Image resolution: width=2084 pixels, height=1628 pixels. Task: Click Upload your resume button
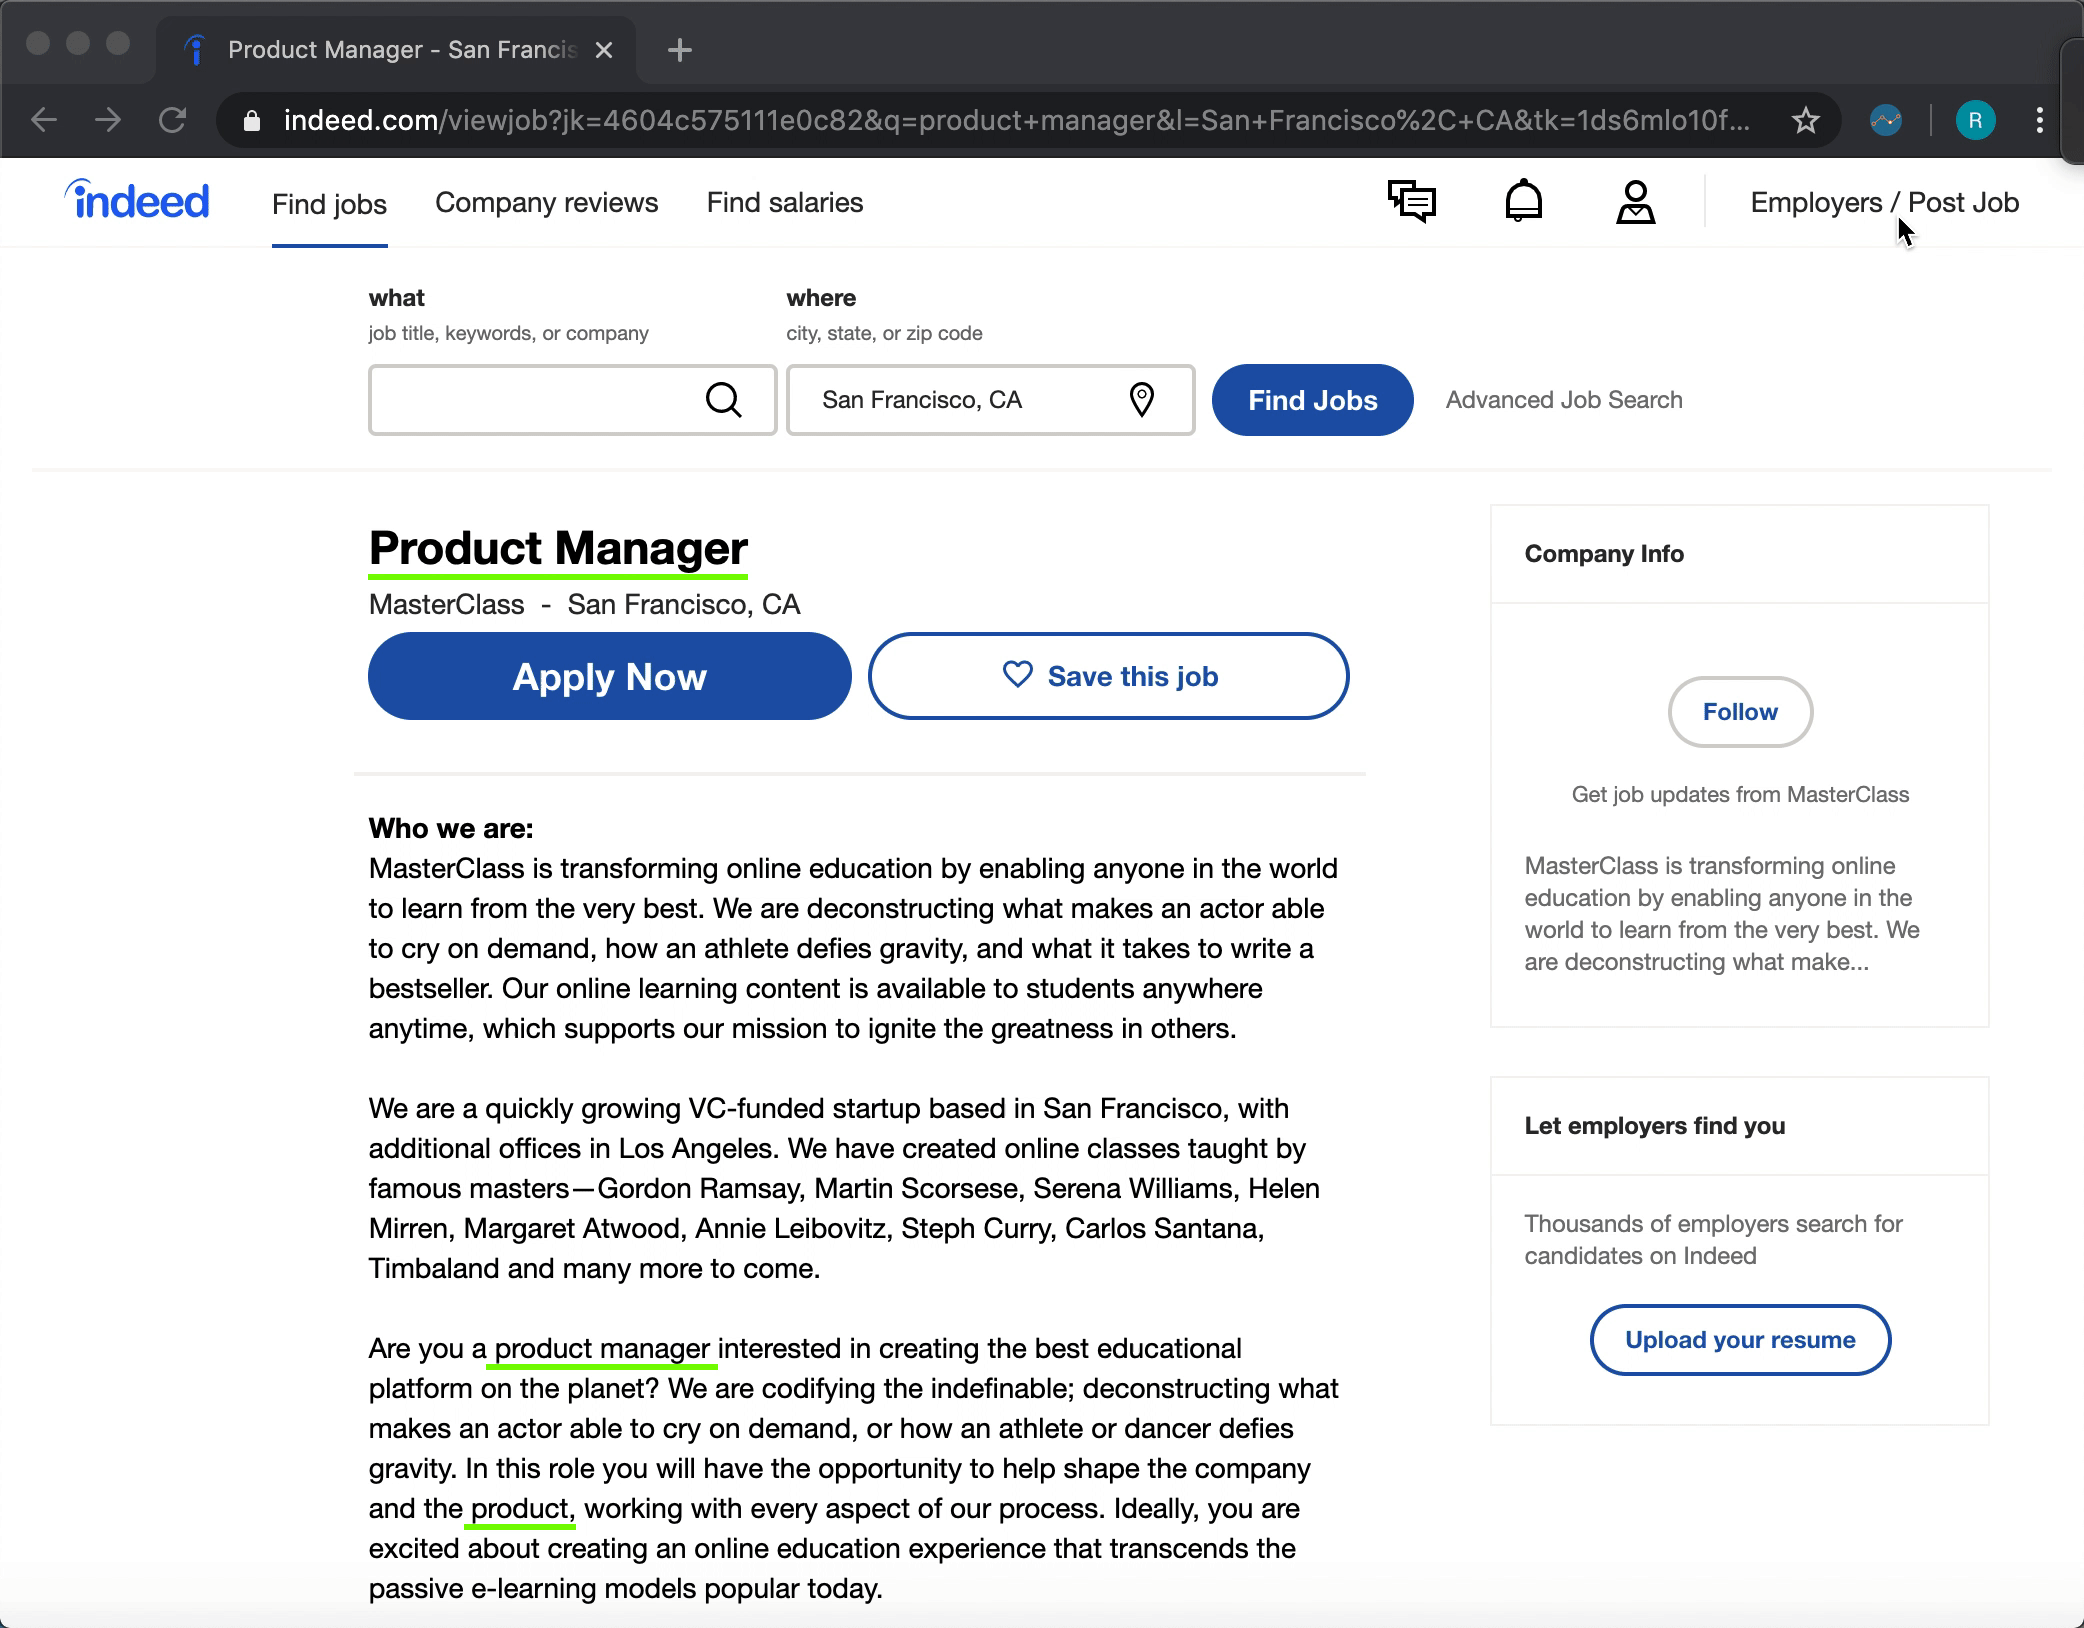[1740, 1340]
